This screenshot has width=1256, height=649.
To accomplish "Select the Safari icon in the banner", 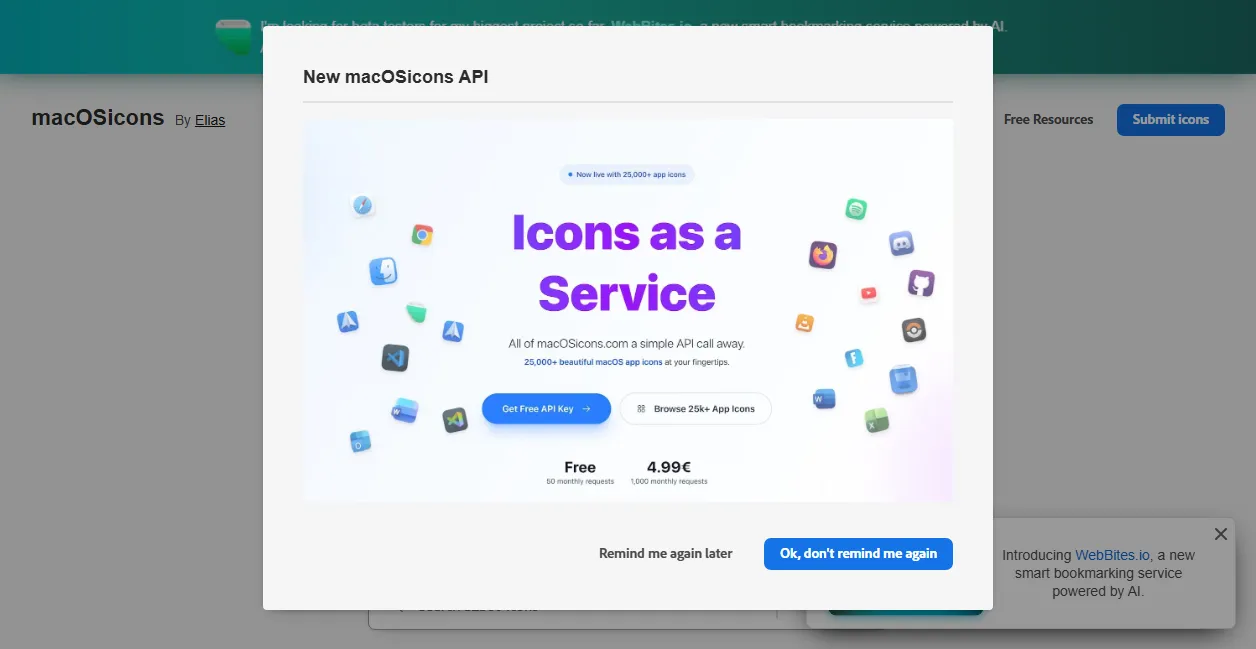I will click(x=361, y=207).
